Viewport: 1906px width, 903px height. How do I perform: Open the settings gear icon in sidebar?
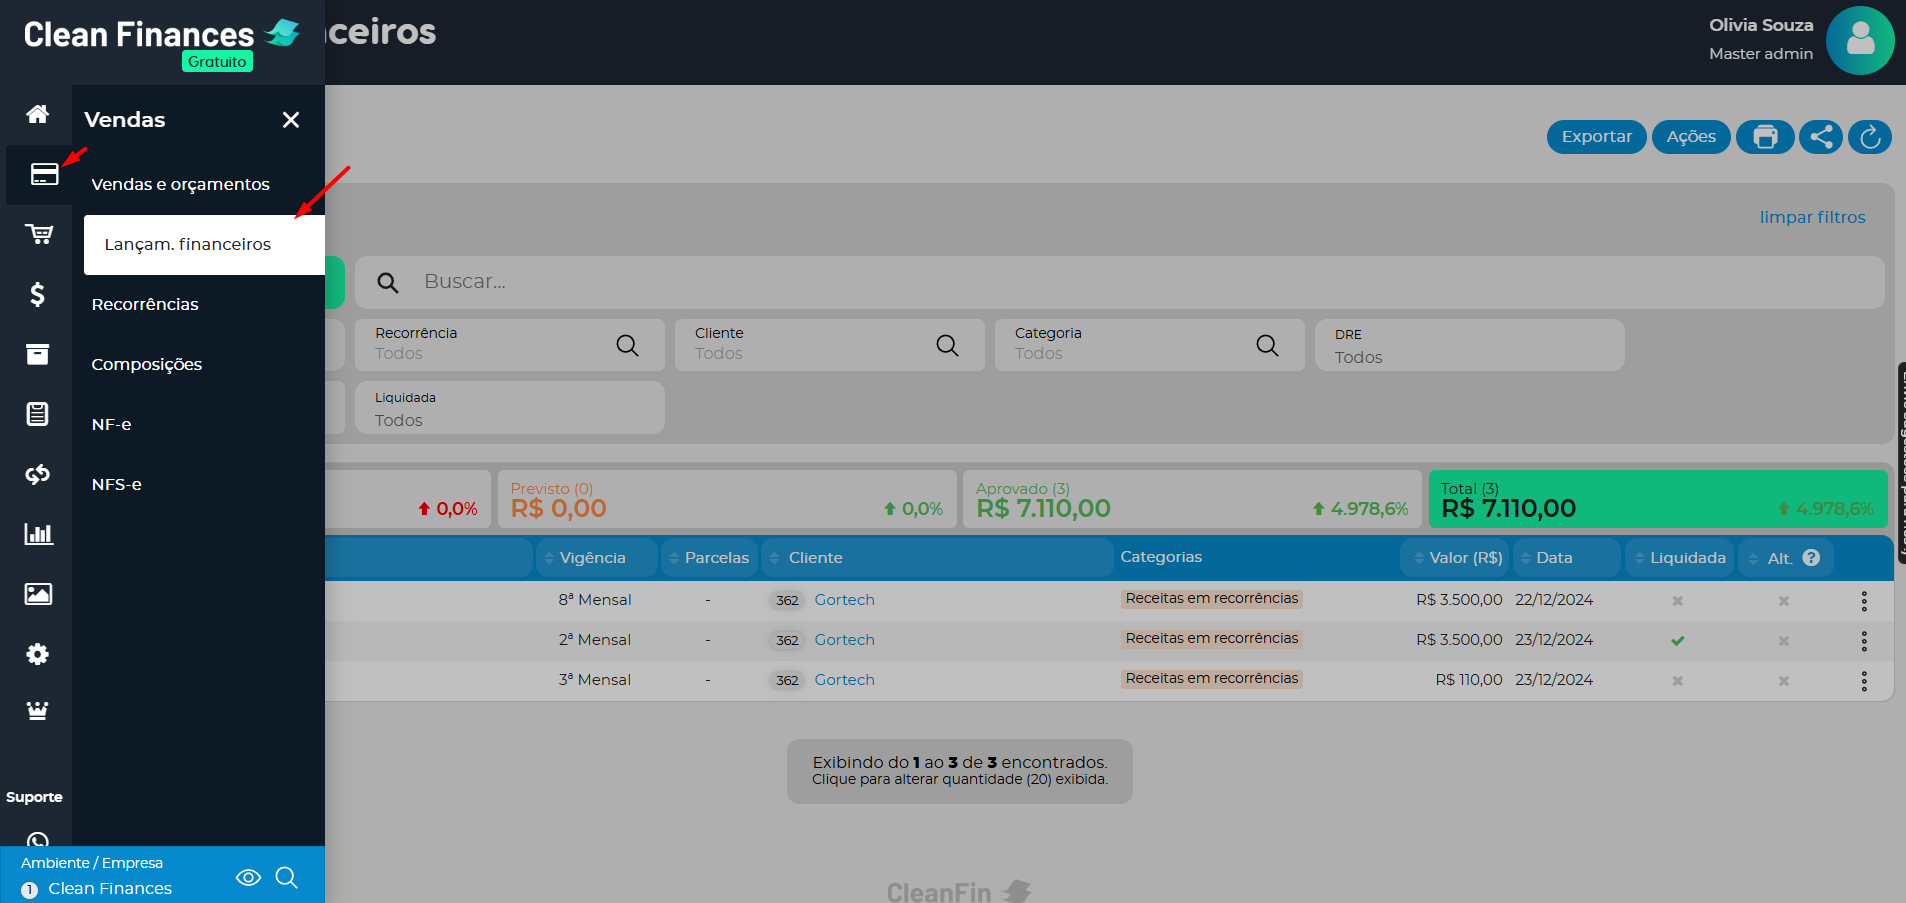(37, 654)
